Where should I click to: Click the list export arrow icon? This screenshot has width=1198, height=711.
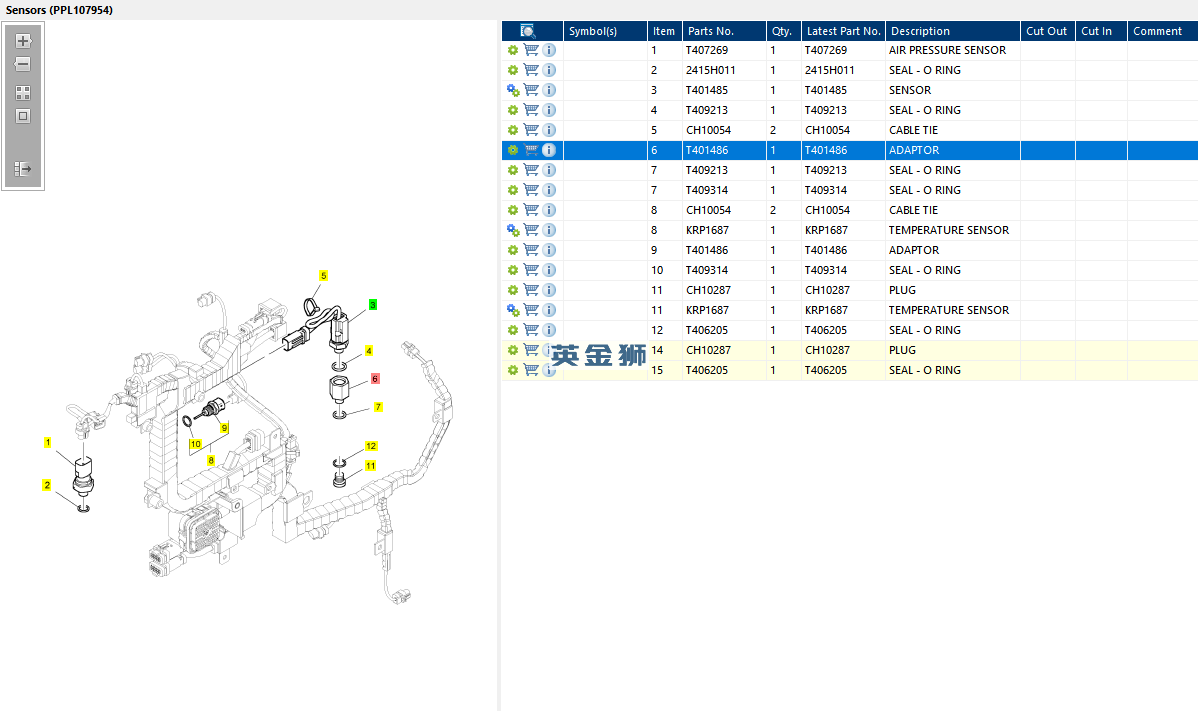[23, 169]
